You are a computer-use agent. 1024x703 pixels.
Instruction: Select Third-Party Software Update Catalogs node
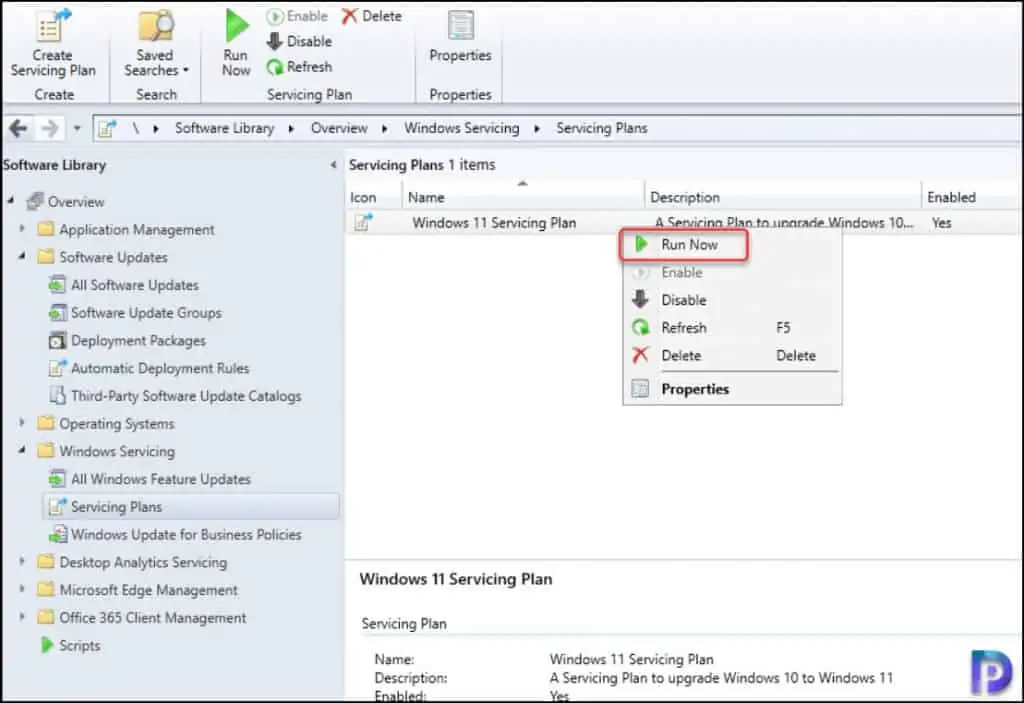(186, 396)
